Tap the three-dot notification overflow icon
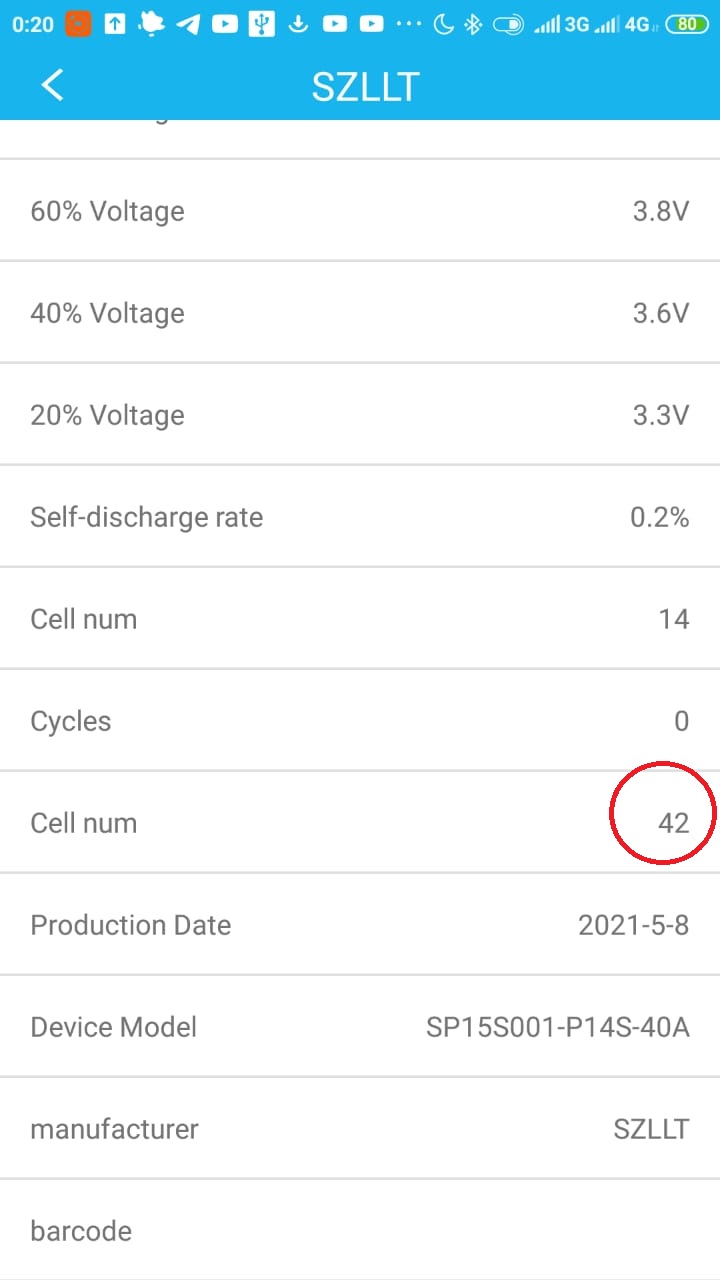 pyautogui.click(x=410, y=25)
